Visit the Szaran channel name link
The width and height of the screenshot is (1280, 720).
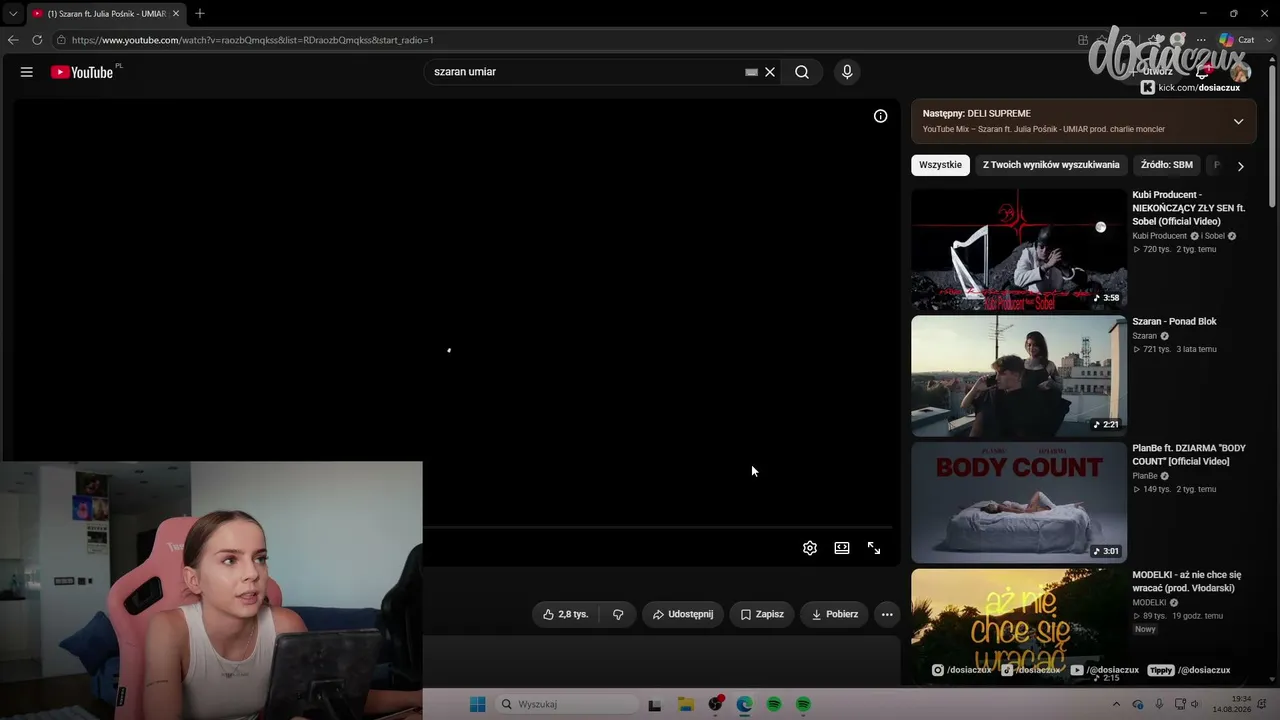point(1144,336)
